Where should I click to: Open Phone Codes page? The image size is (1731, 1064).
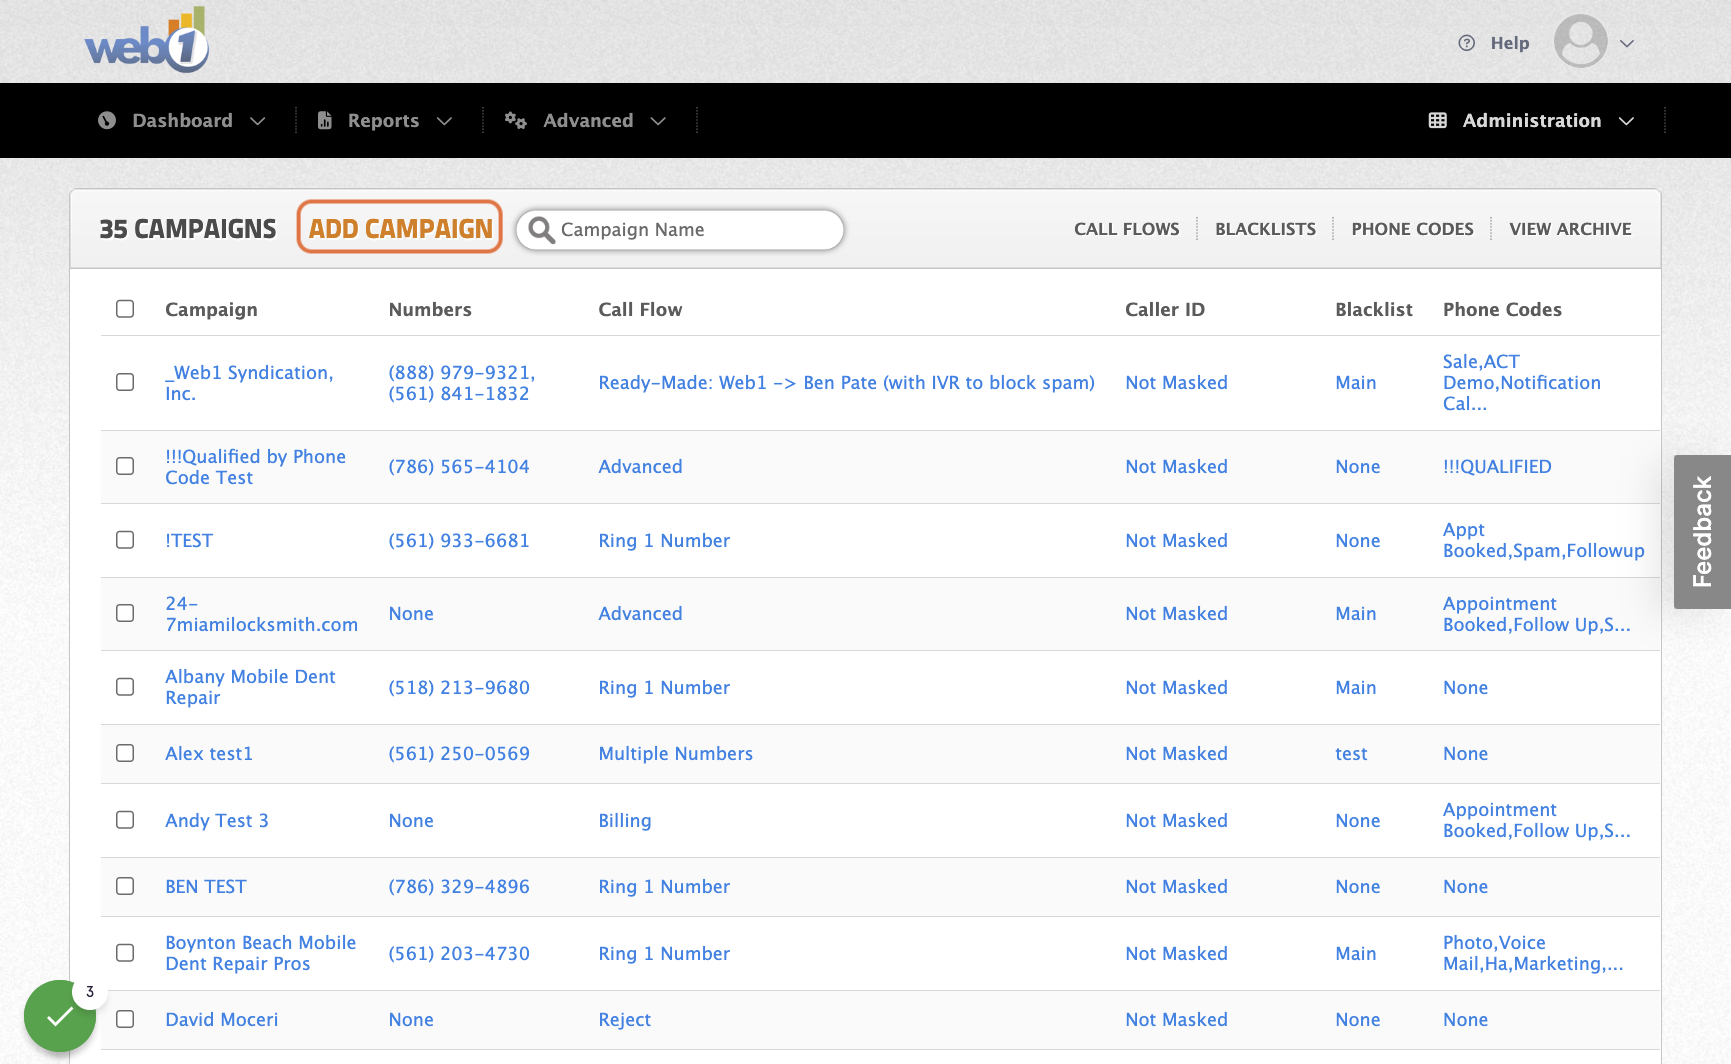point(1412,229)
